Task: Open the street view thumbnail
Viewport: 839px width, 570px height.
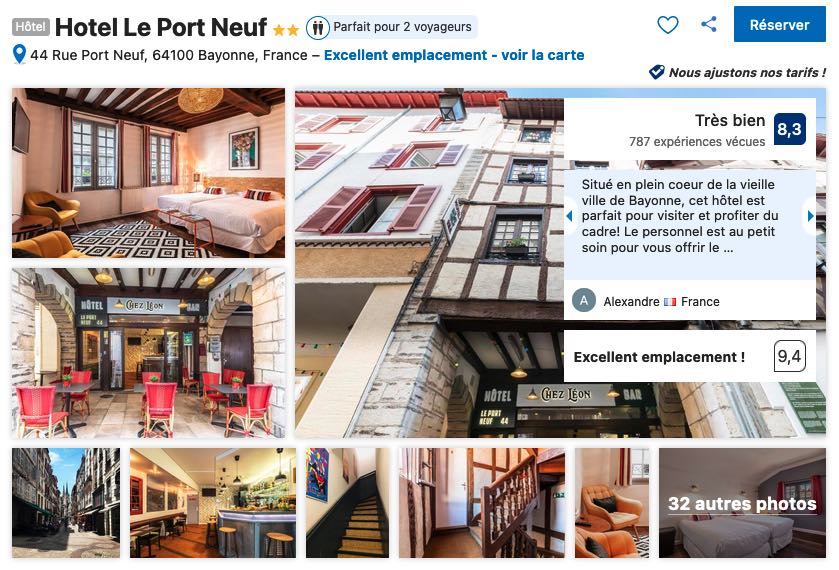Action: [66, 503]
